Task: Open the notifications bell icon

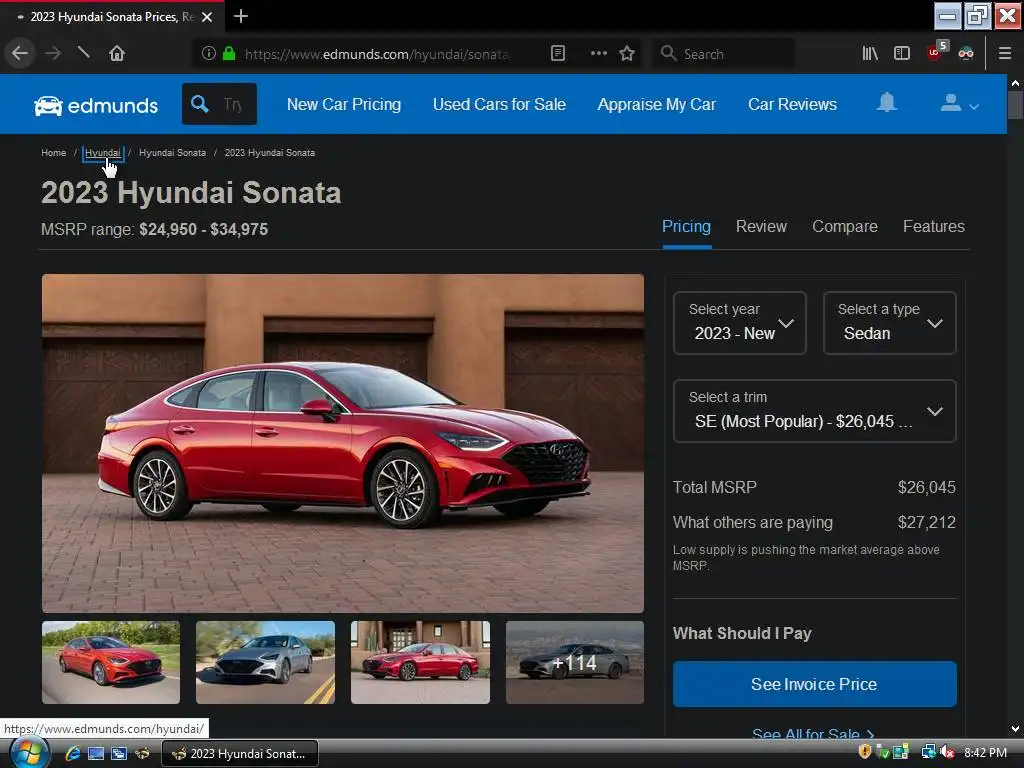Action: click(x=886, y=103)
